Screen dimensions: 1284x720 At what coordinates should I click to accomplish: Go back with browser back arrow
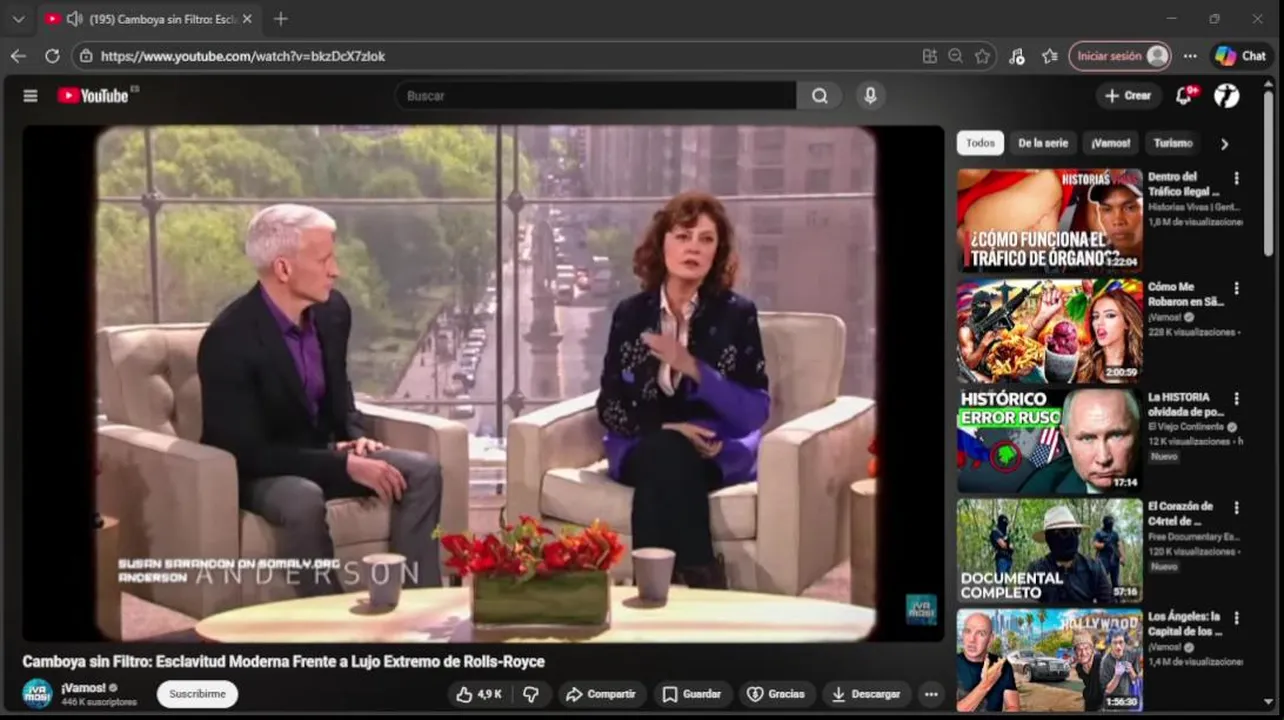[18, 56]
